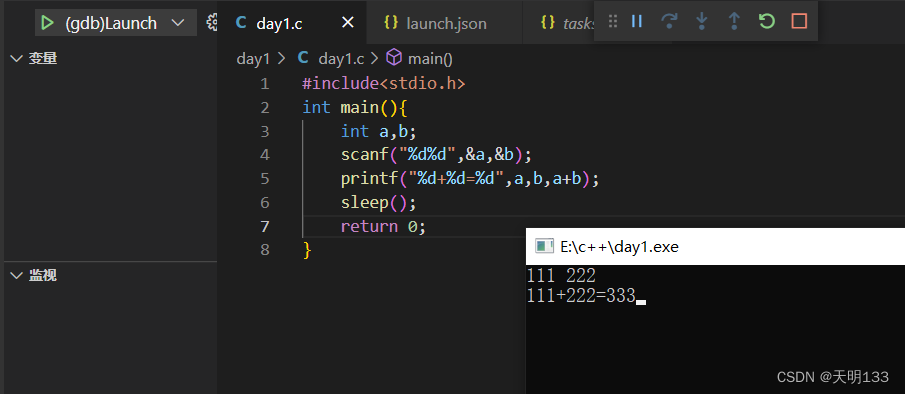Viewport: 905px width, 394px height.
Task: Step out in debug toolbar
Action: pyautogui.click(x=734, y=21)
